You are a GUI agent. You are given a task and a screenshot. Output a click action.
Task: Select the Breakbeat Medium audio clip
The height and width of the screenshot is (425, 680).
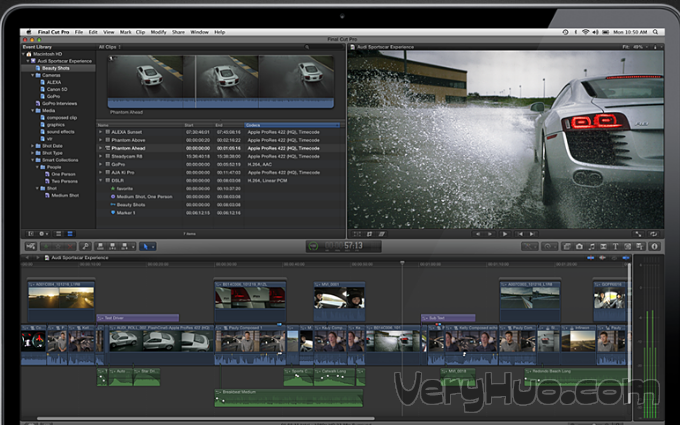click(x=288, y=398)
